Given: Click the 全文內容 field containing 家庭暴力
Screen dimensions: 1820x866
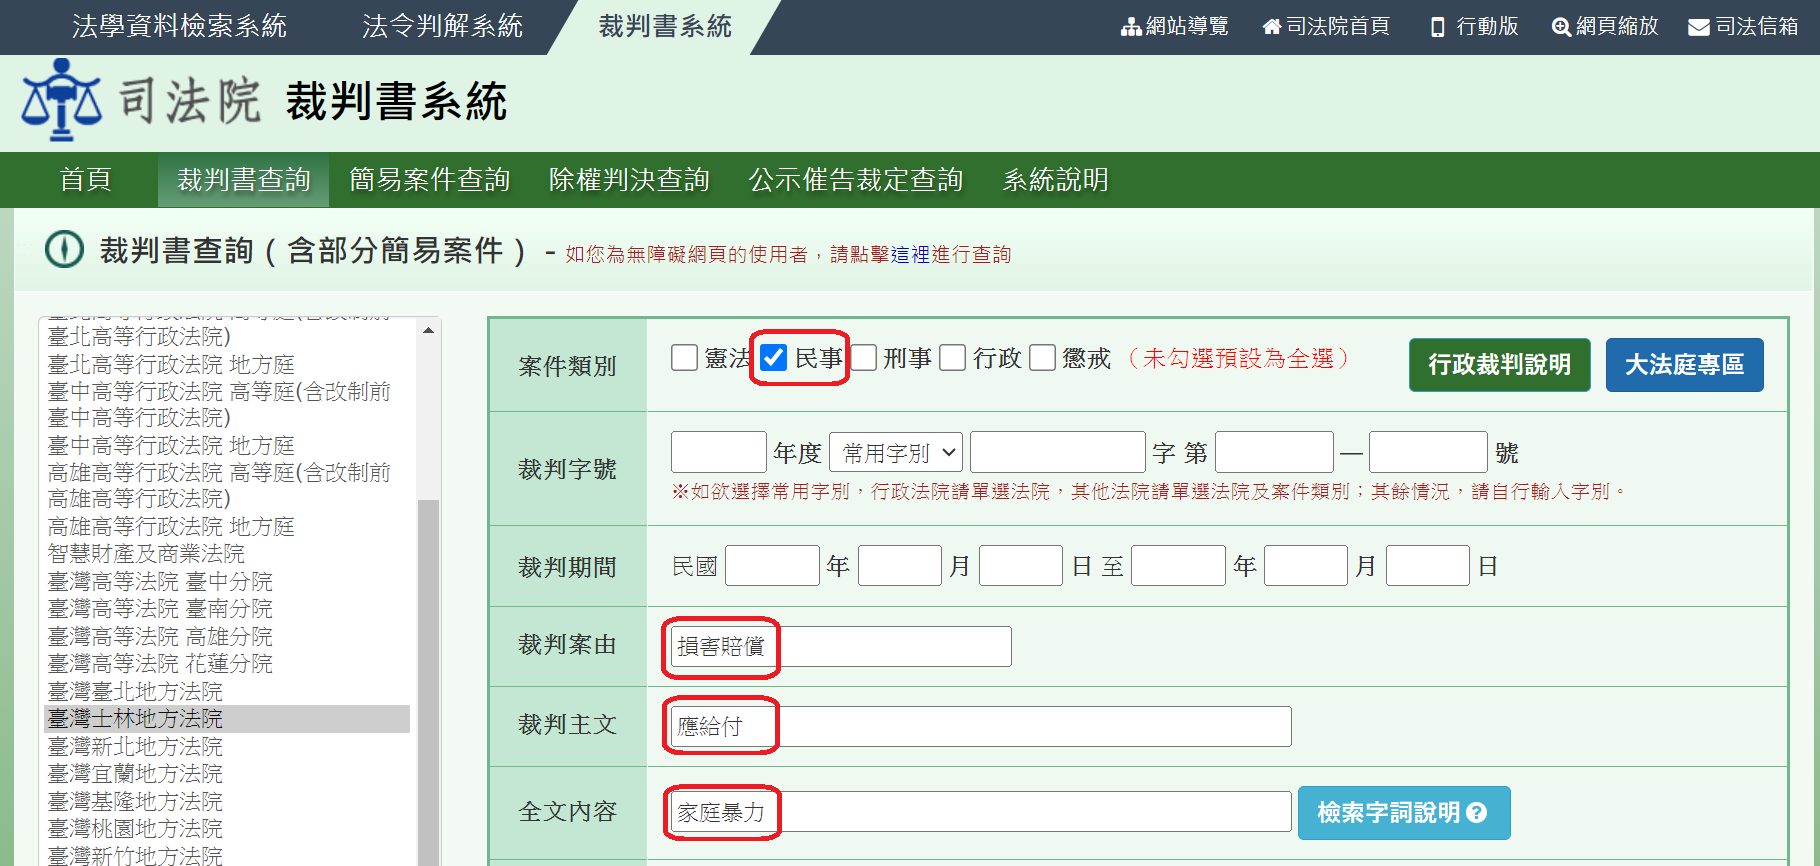Looking at the screenshot, I should [x=981, y=812].
